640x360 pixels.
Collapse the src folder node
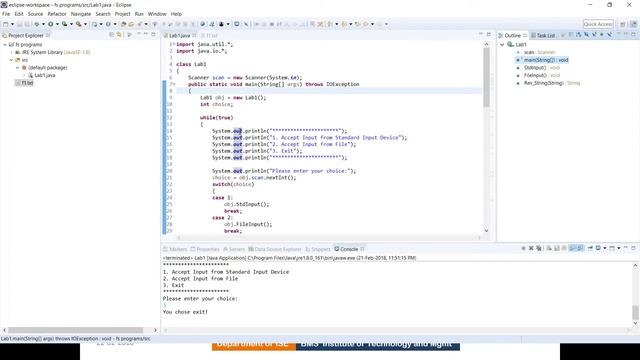11,60
